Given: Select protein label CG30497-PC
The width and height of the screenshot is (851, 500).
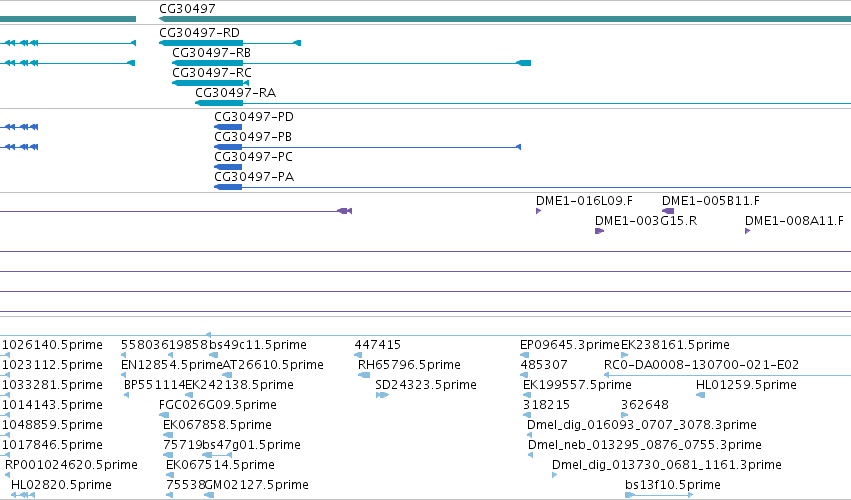Looking at the screenshot, I should (253, 157).
